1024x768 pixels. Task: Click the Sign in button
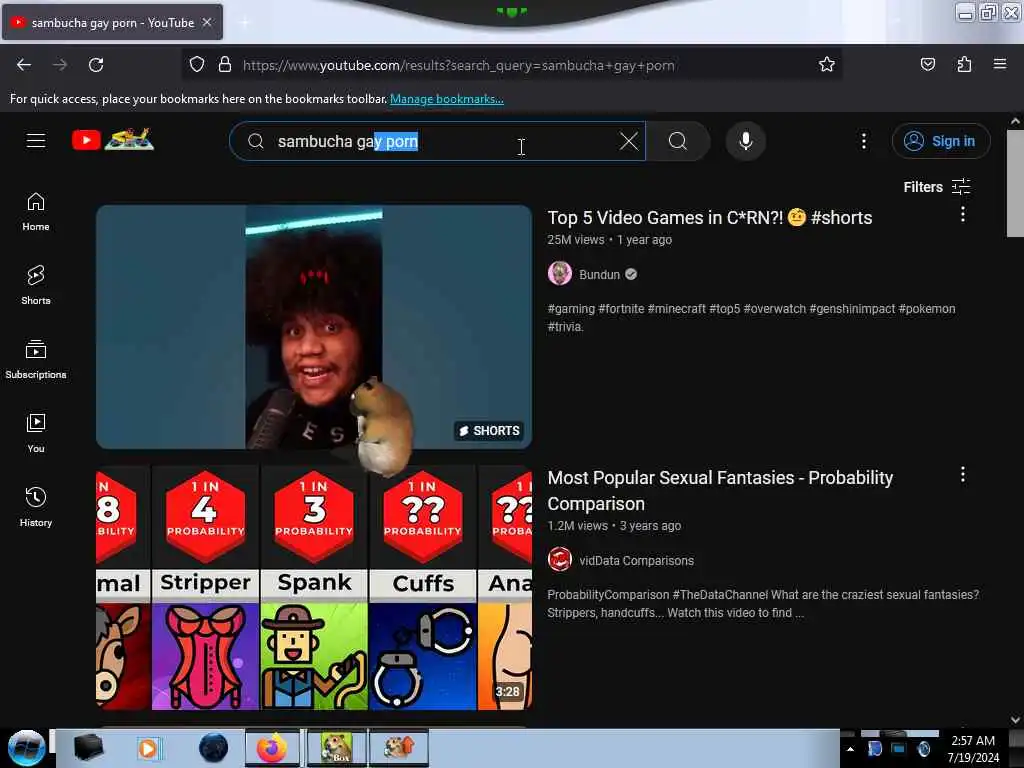[941, 141]
